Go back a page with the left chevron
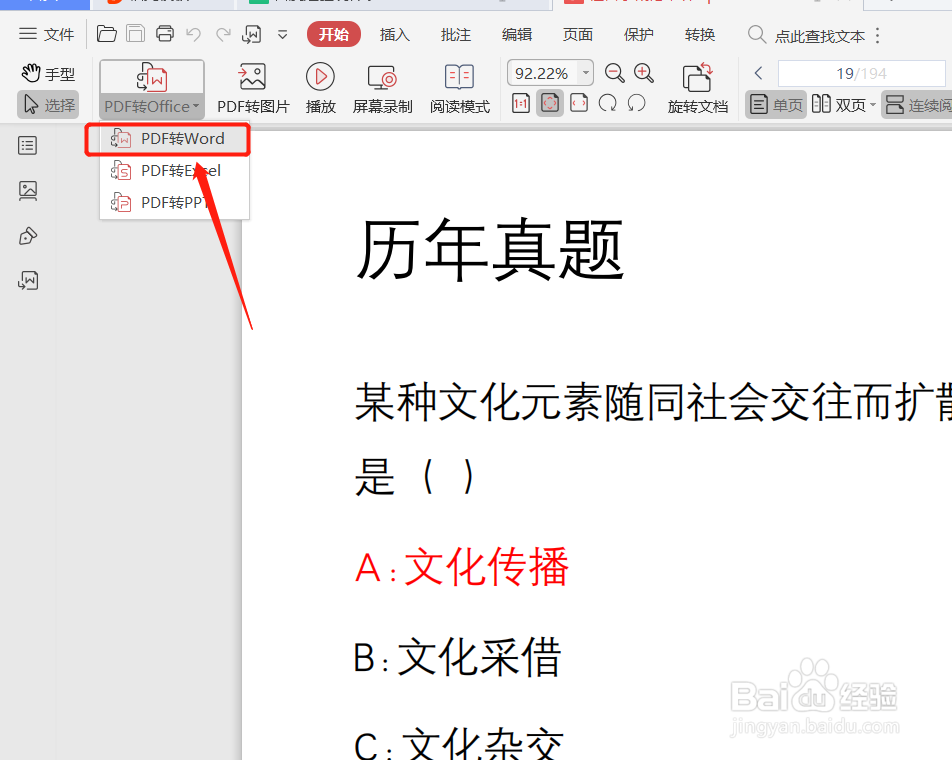The image size is (952, 760). tap(758, 72)
